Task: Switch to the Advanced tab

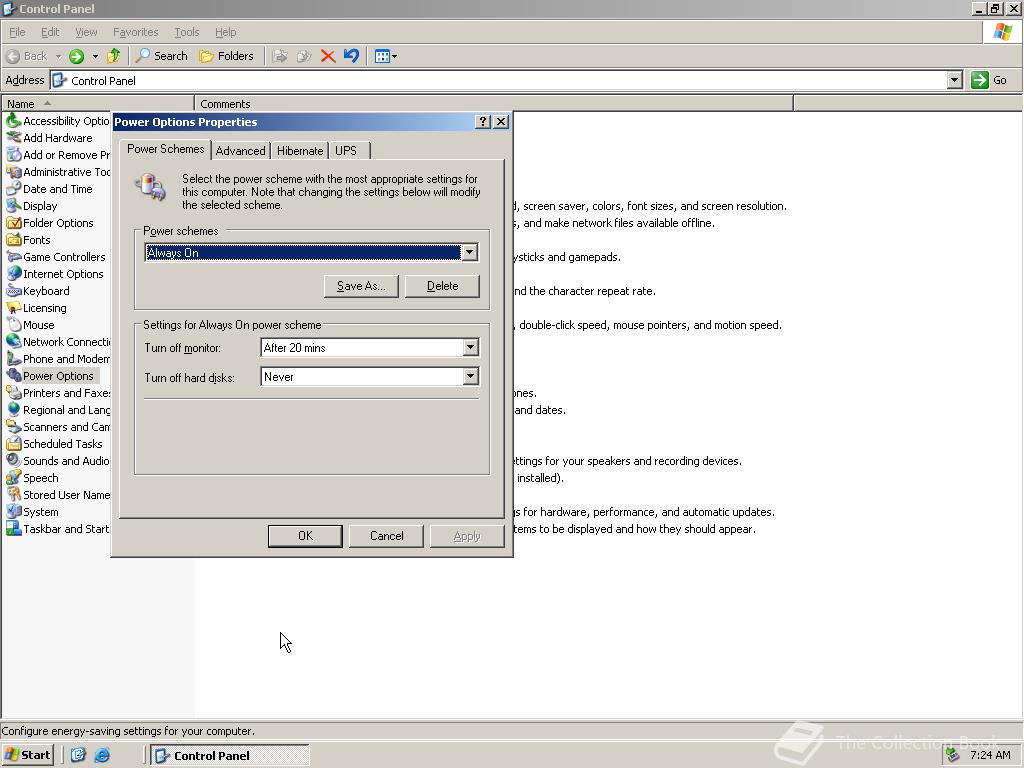Action: point(240,151)
